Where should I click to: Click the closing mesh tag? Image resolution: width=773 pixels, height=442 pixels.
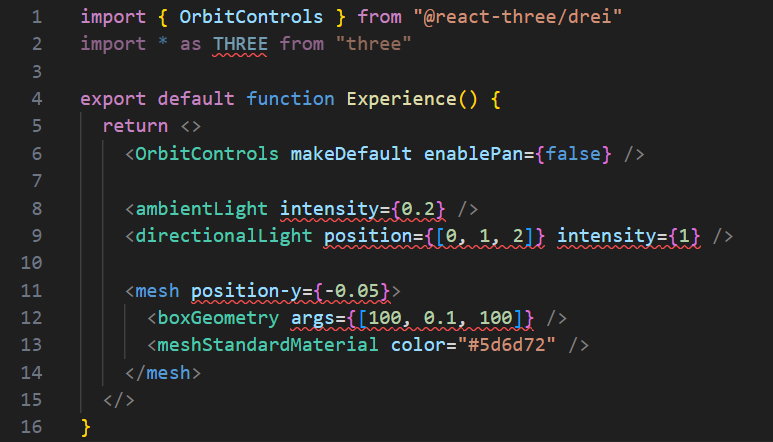click(163, 373)
